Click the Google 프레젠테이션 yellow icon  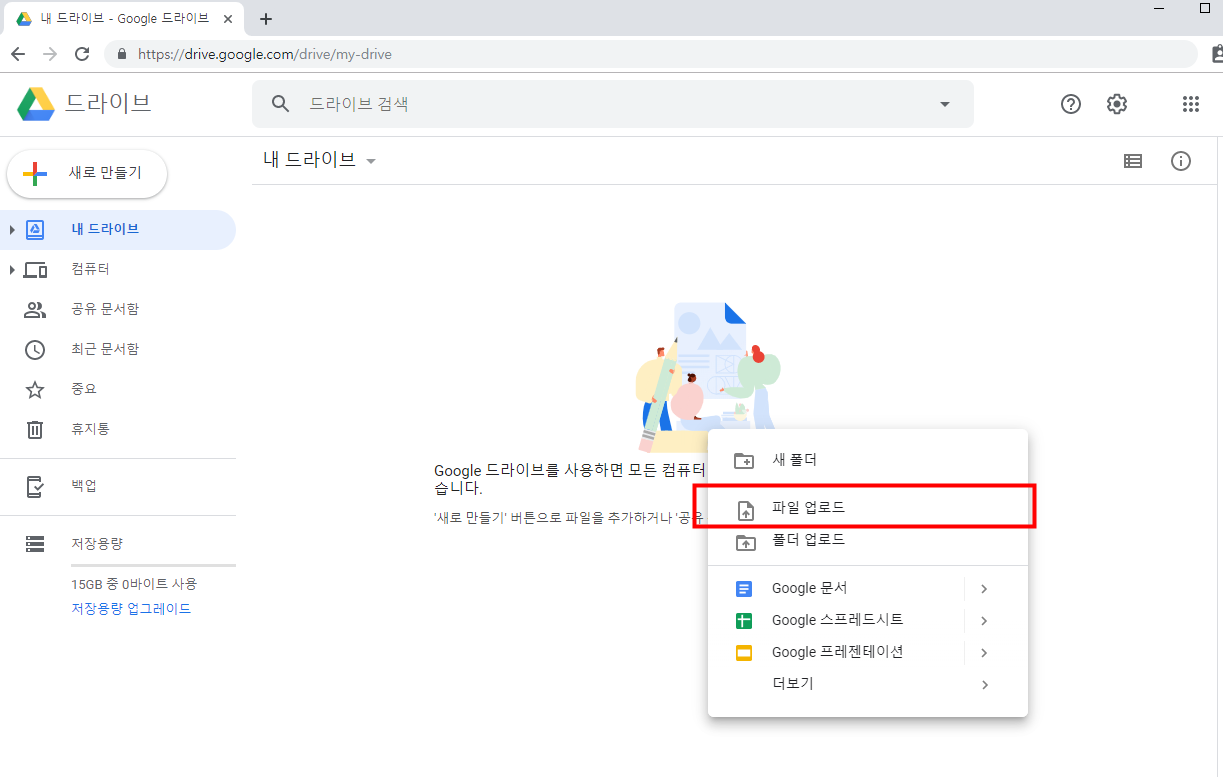coord(744,653)
